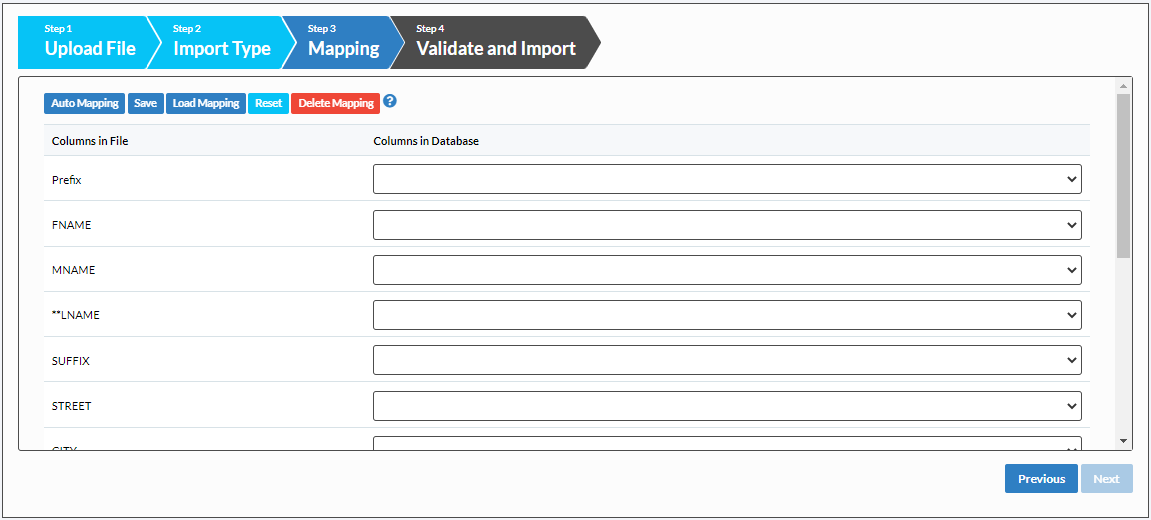The width and height of the screenshot is (1151, 520).
Task: Expand the FNAME column dropdown
Action: 727,225
